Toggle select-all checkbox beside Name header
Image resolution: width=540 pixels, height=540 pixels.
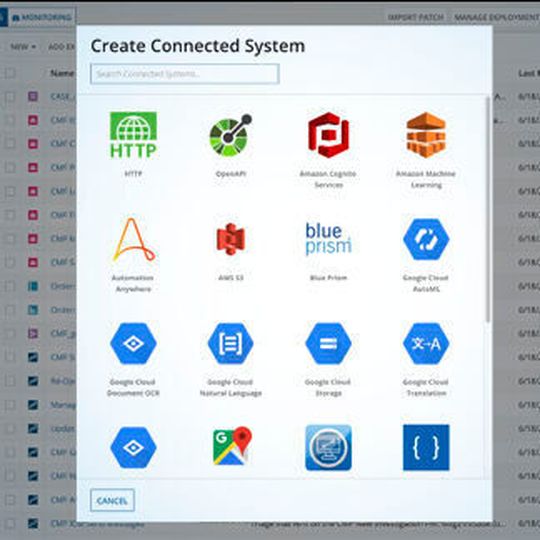coord(10,73)
